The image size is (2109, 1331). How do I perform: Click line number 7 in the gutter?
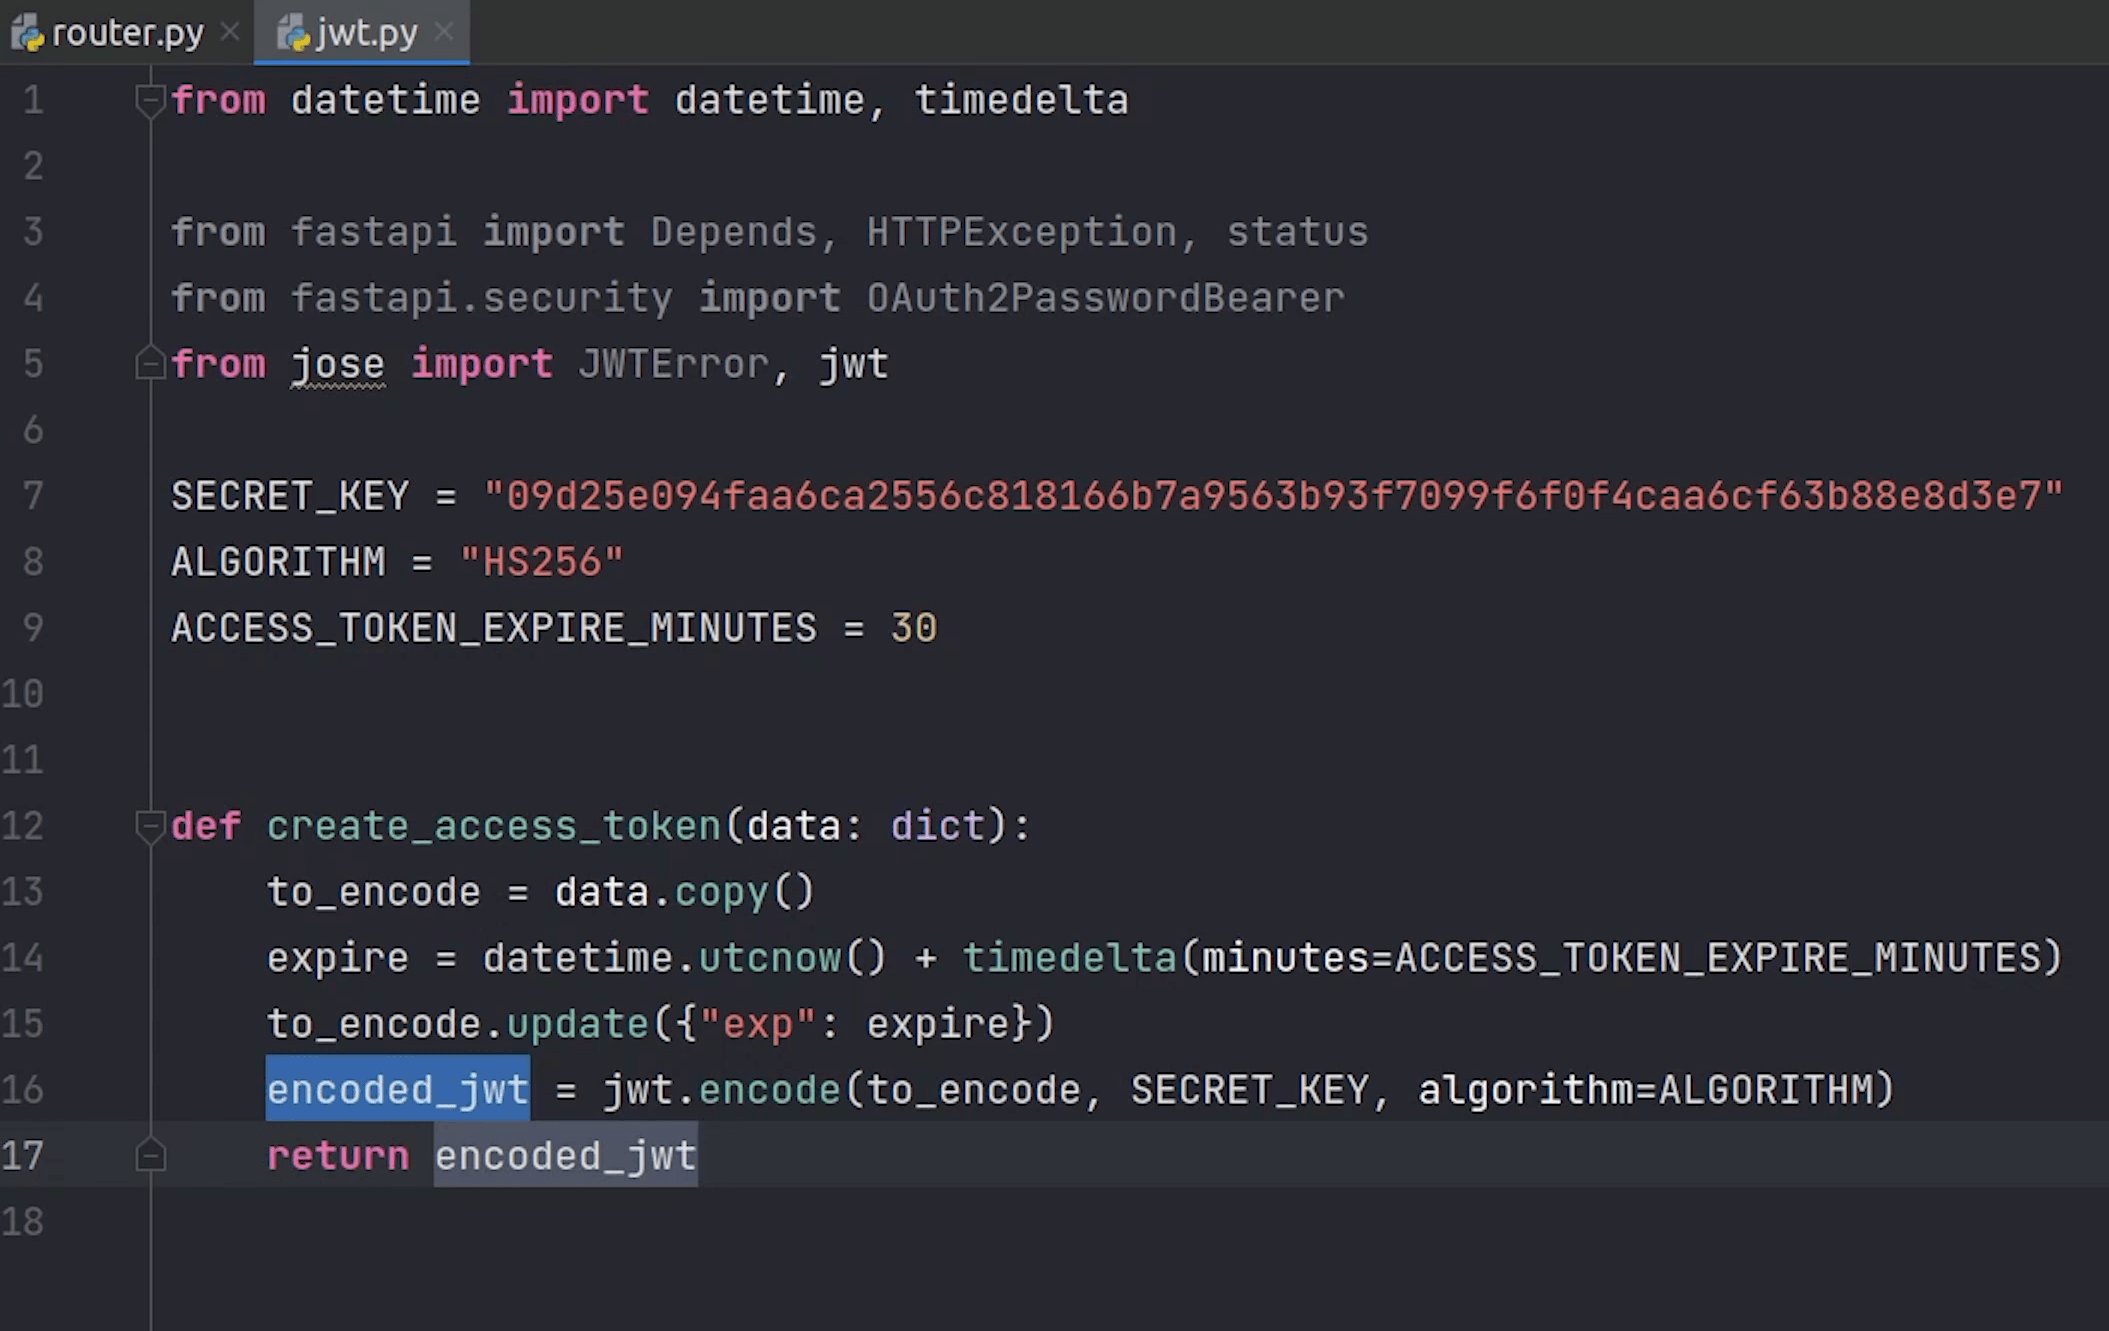[x=33, y=495]
